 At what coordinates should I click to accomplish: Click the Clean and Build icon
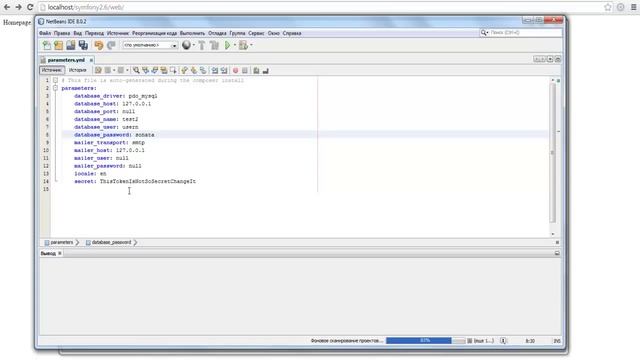214,45
